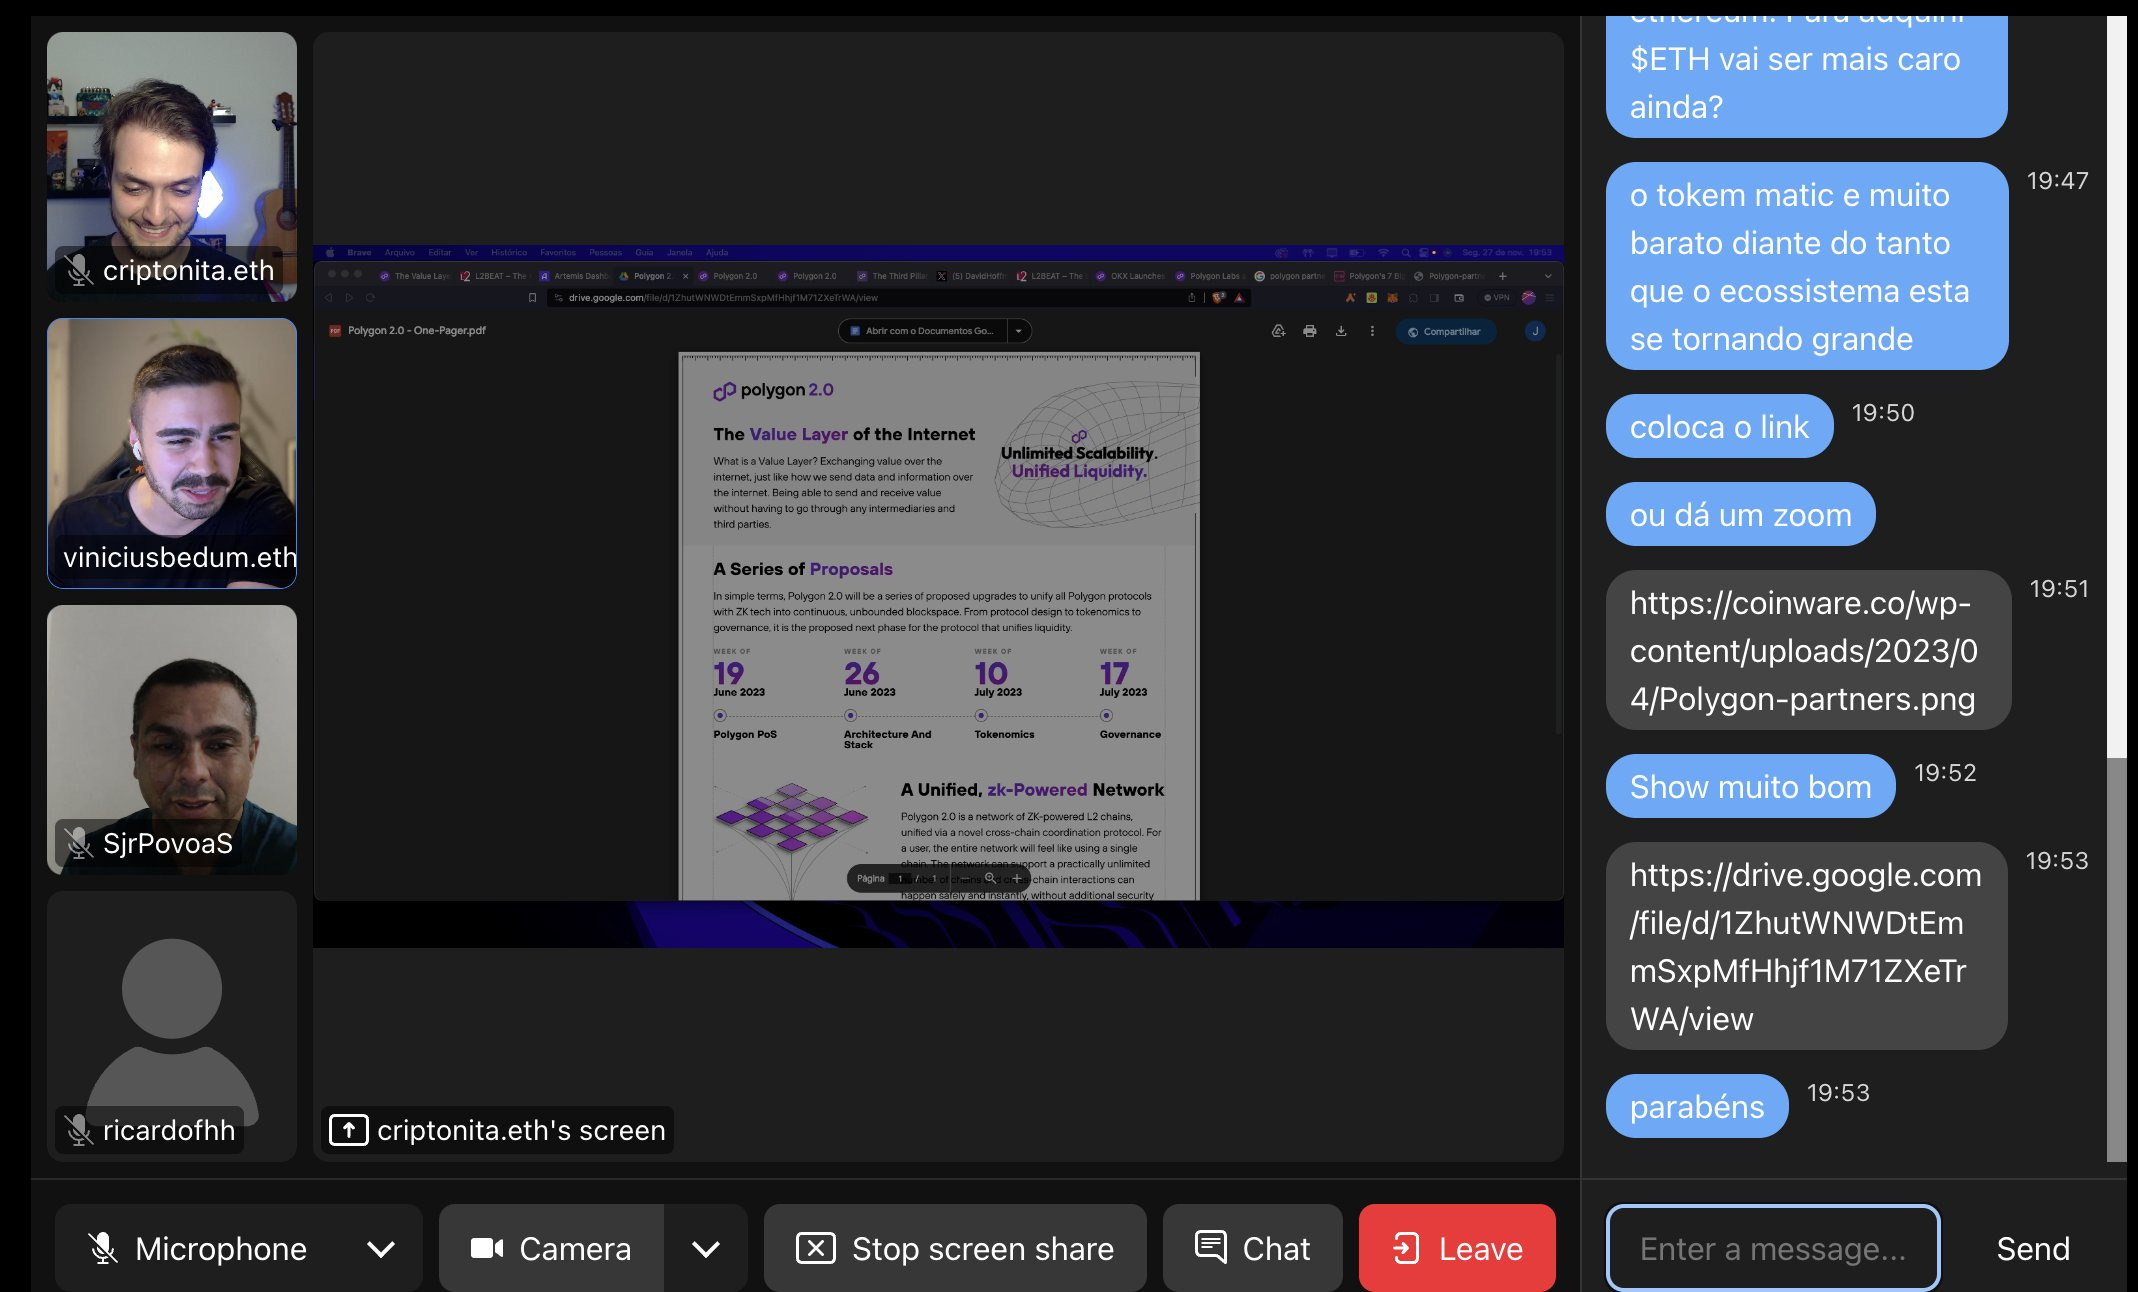The width and height of the screenshot is (2138, 1292).
Task: Expand the 'Abrir com' dropdown arrow
Action: click(1019, 331)
